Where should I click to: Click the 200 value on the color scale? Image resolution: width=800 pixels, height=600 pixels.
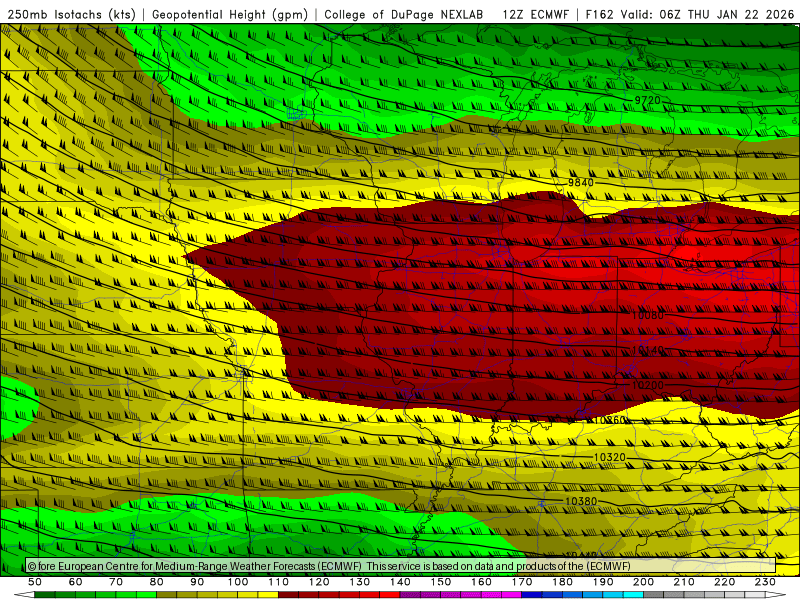click(x=644, y=582)
